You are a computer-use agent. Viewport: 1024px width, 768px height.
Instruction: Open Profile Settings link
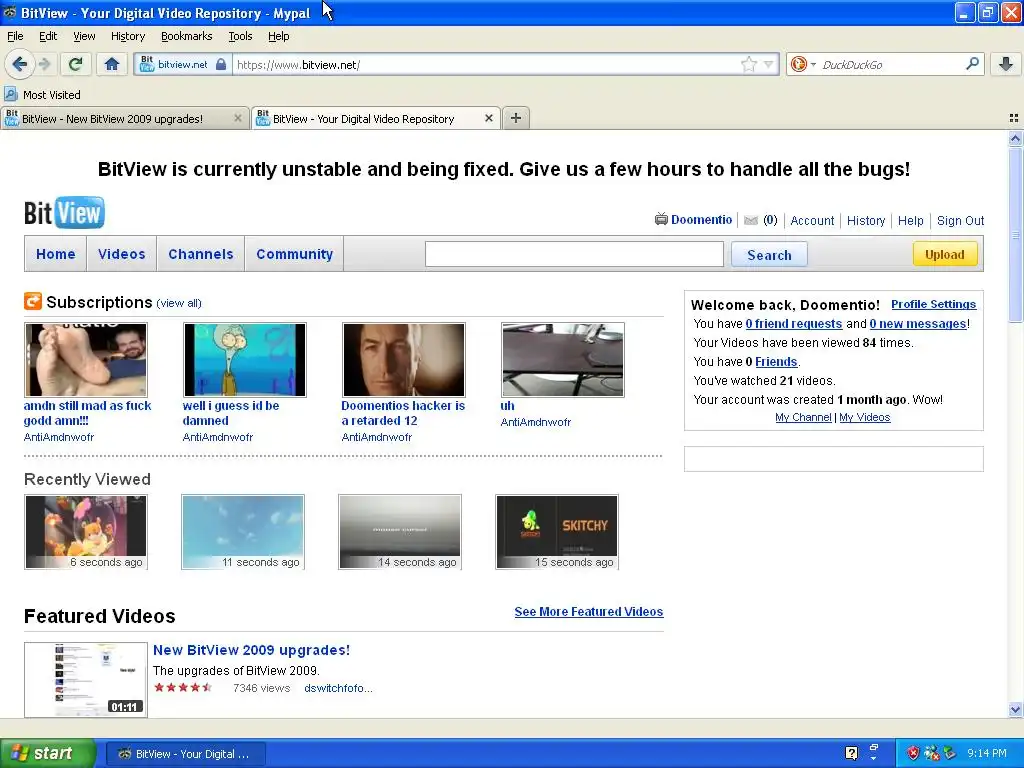click(x=933, y=304)
